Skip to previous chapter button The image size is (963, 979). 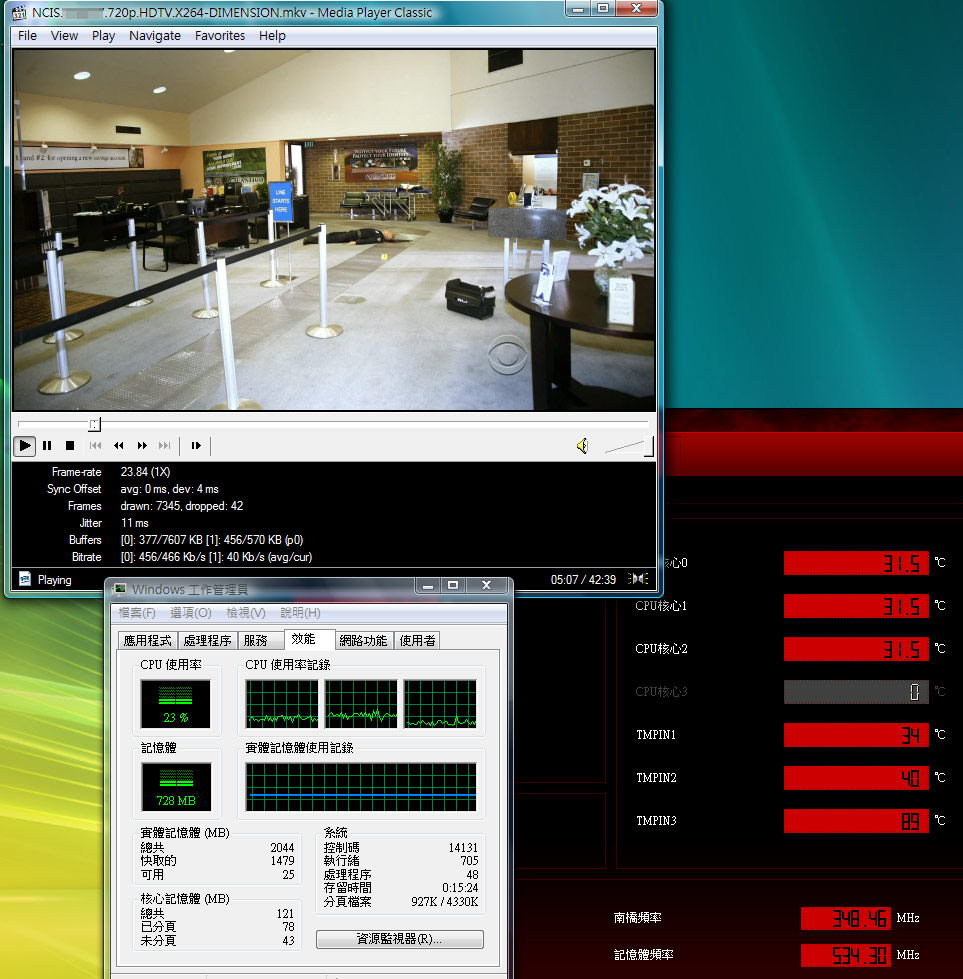(x=95, y=446)
